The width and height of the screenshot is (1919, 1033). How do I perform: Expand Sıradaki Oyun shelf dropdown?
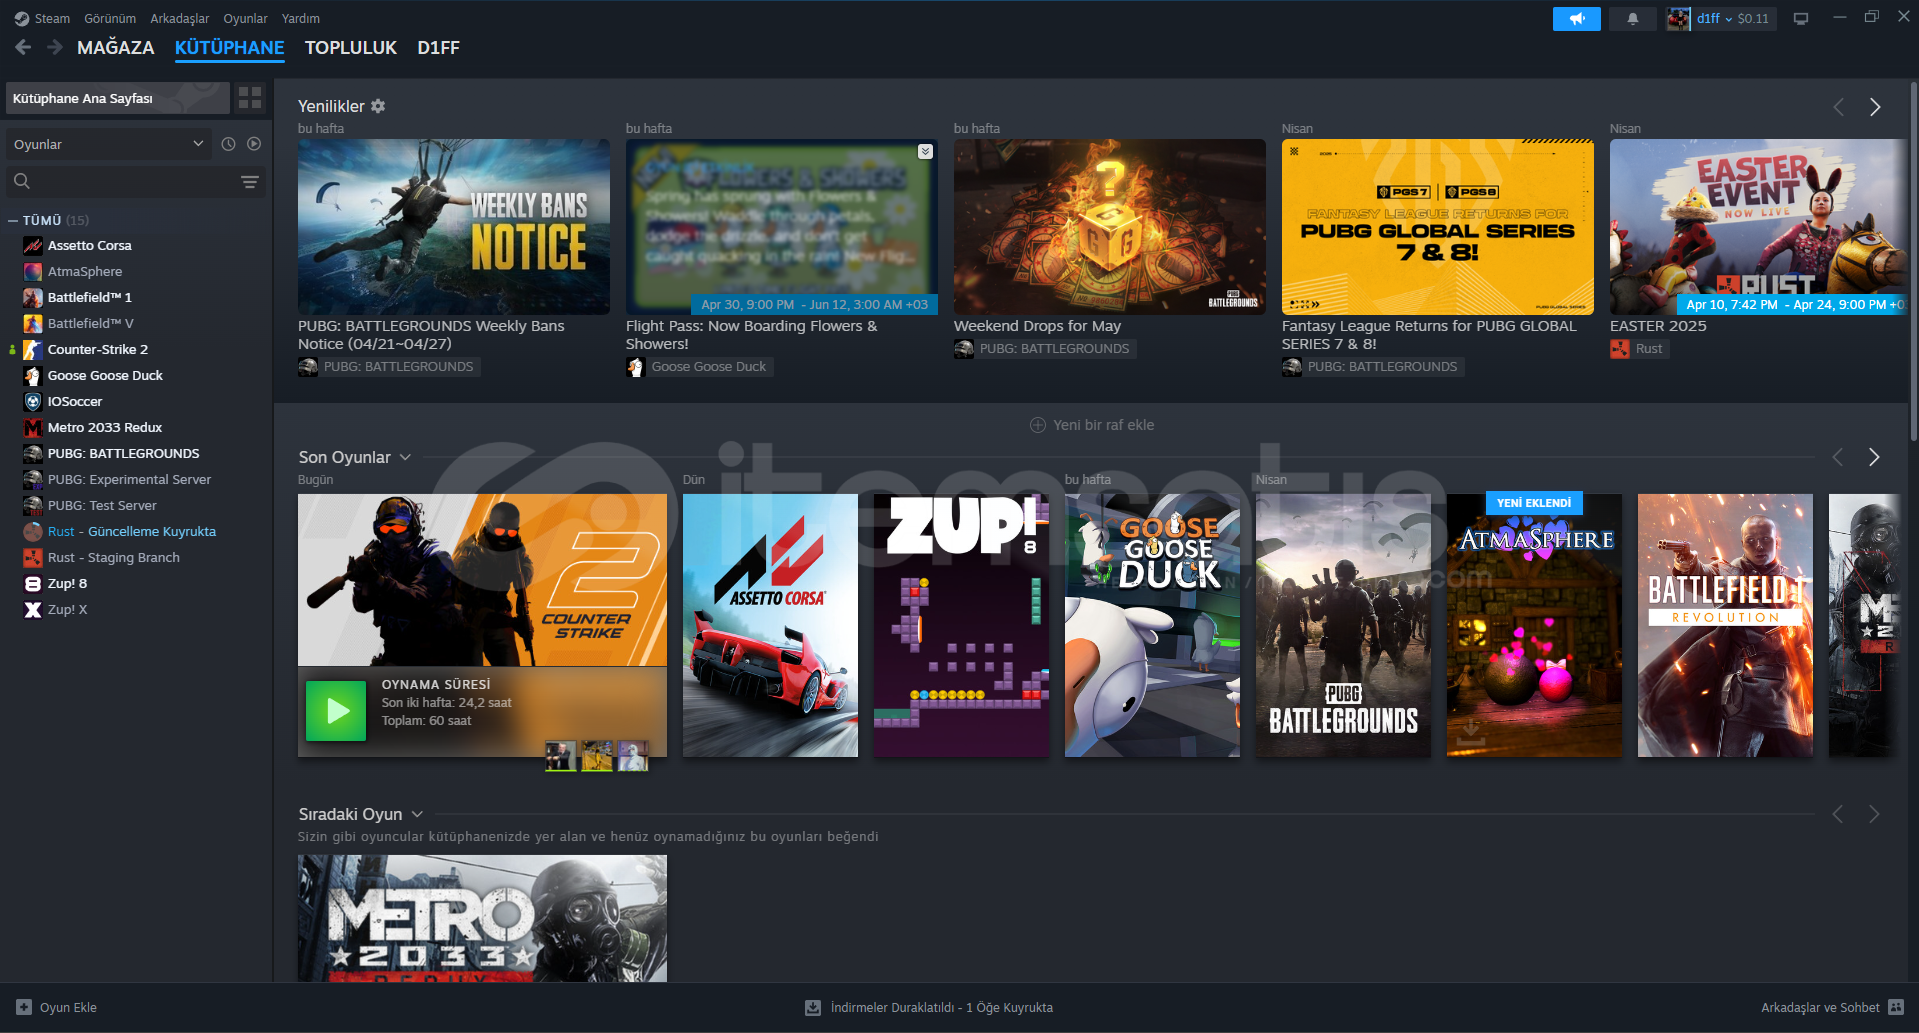point(417,814)
